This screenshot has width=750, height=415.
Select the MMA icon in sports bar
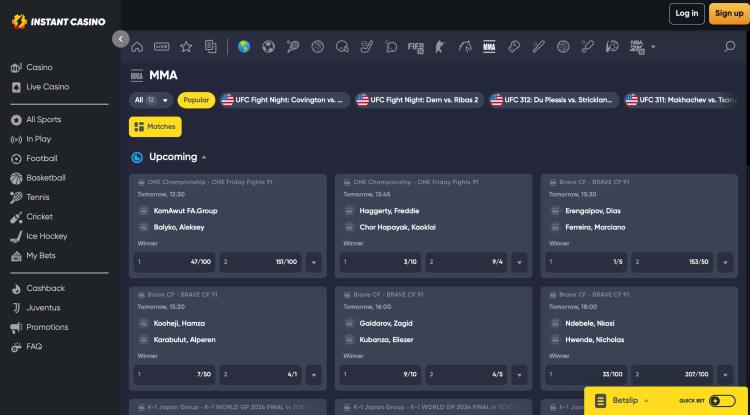[489, 47]
